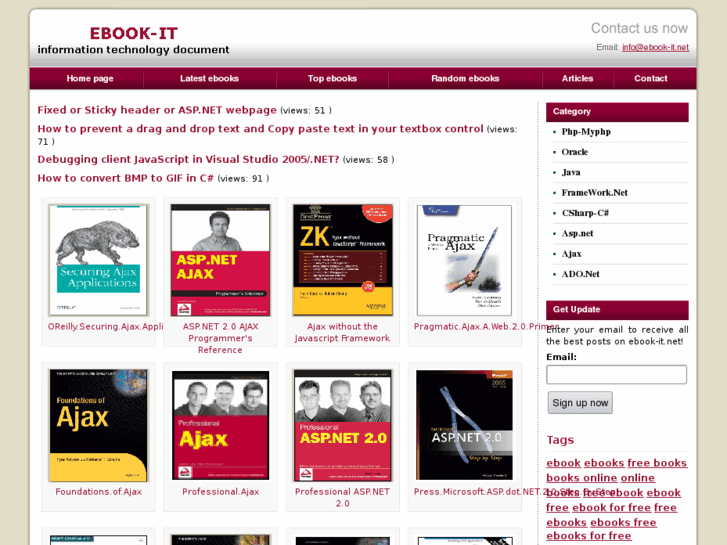
Task: Click Contact in the navigation bar
Action: coord(650,78)
